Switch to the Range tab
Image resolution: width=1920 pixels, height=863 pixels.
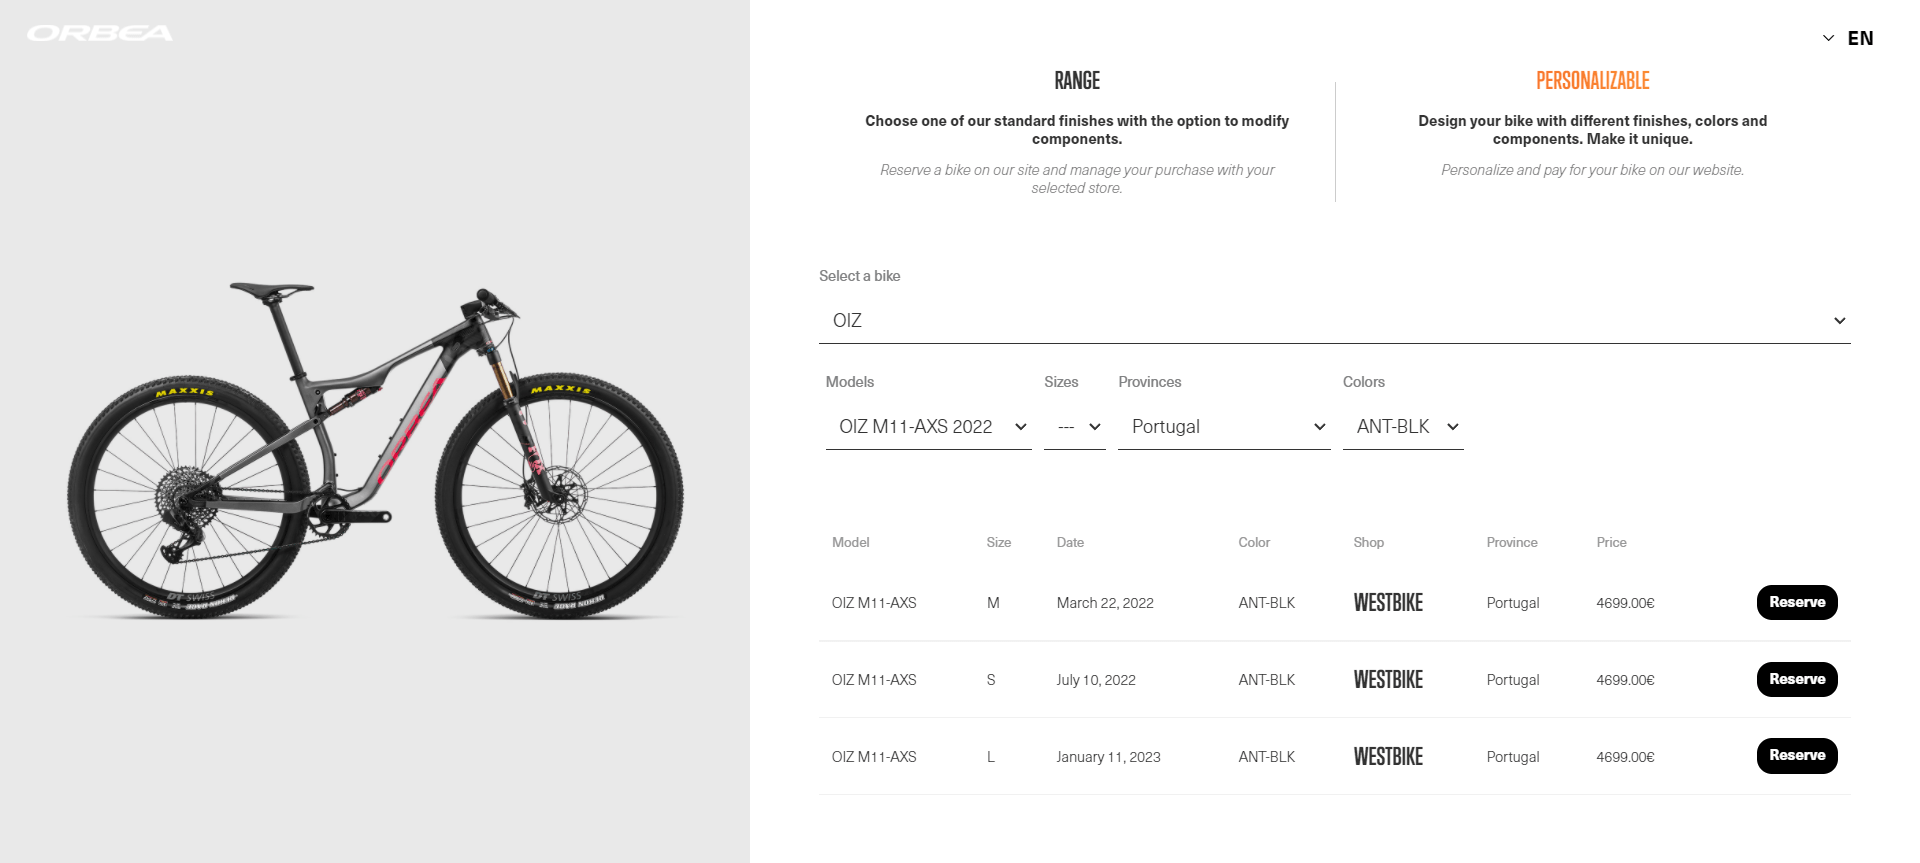pos(1077,81)
